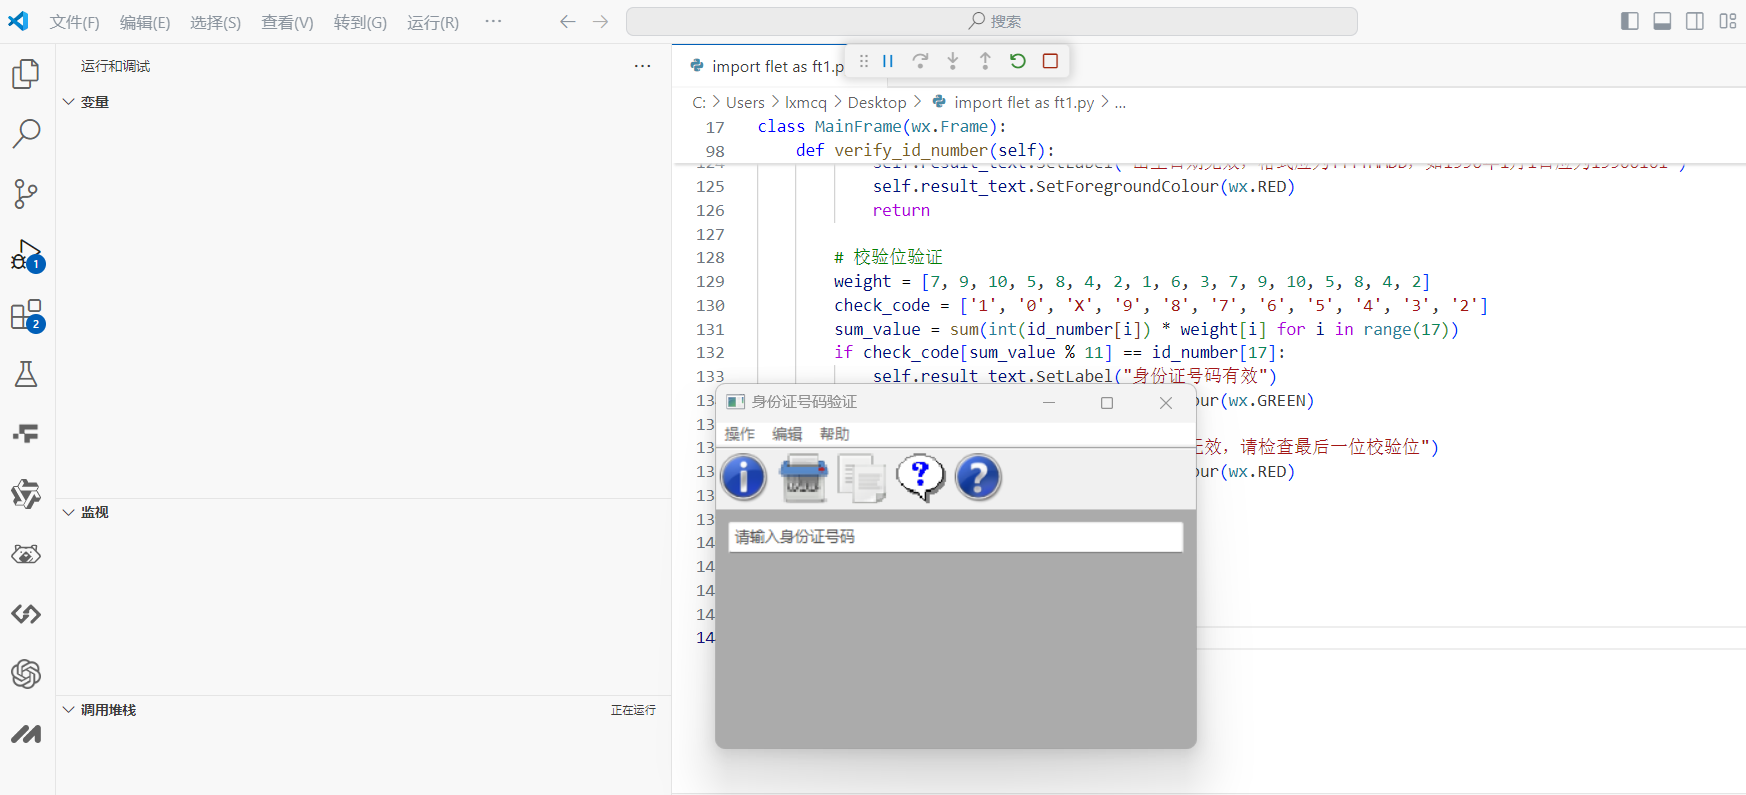Screen dimensions: 1746x795
Task: Open the Search view in activity bar
Action: coord(26,133)
